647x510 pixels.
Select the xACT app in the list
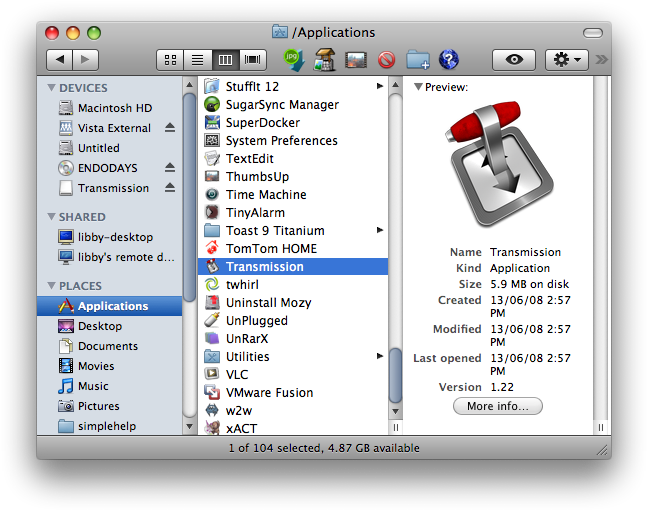click(293, 428)
